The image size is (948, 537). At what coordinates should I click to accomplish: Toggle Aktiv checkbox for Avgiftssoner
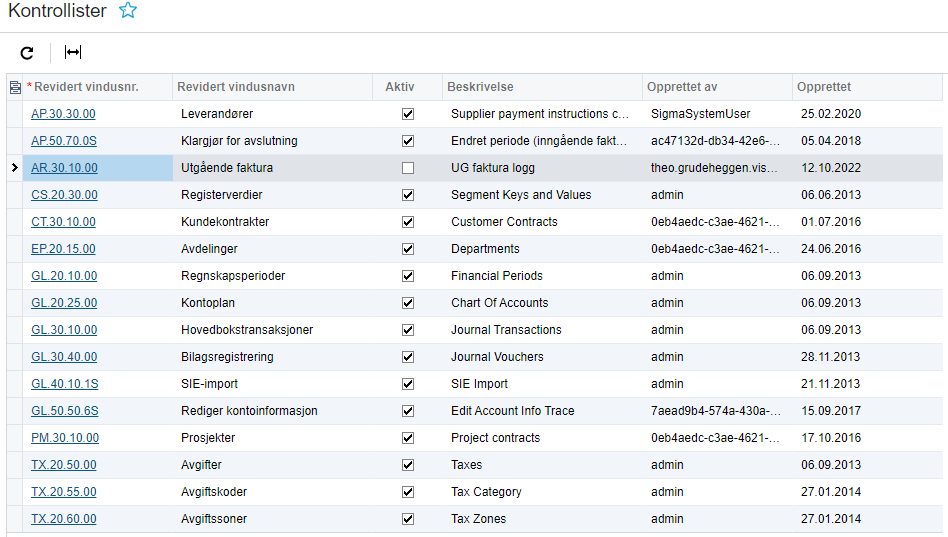408,519
